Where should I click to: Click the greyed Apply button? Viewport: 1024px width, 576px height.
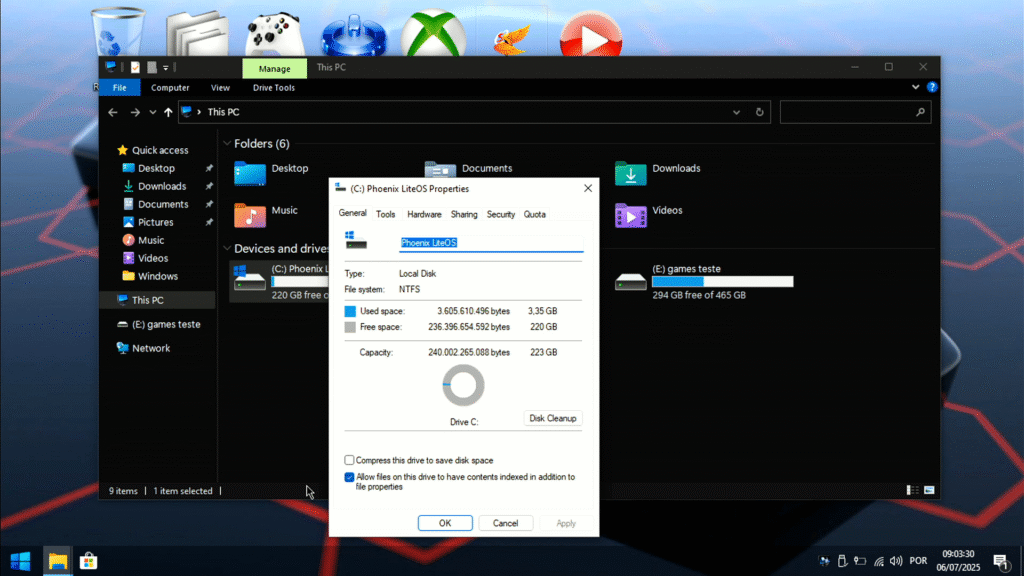coord(566,523)
